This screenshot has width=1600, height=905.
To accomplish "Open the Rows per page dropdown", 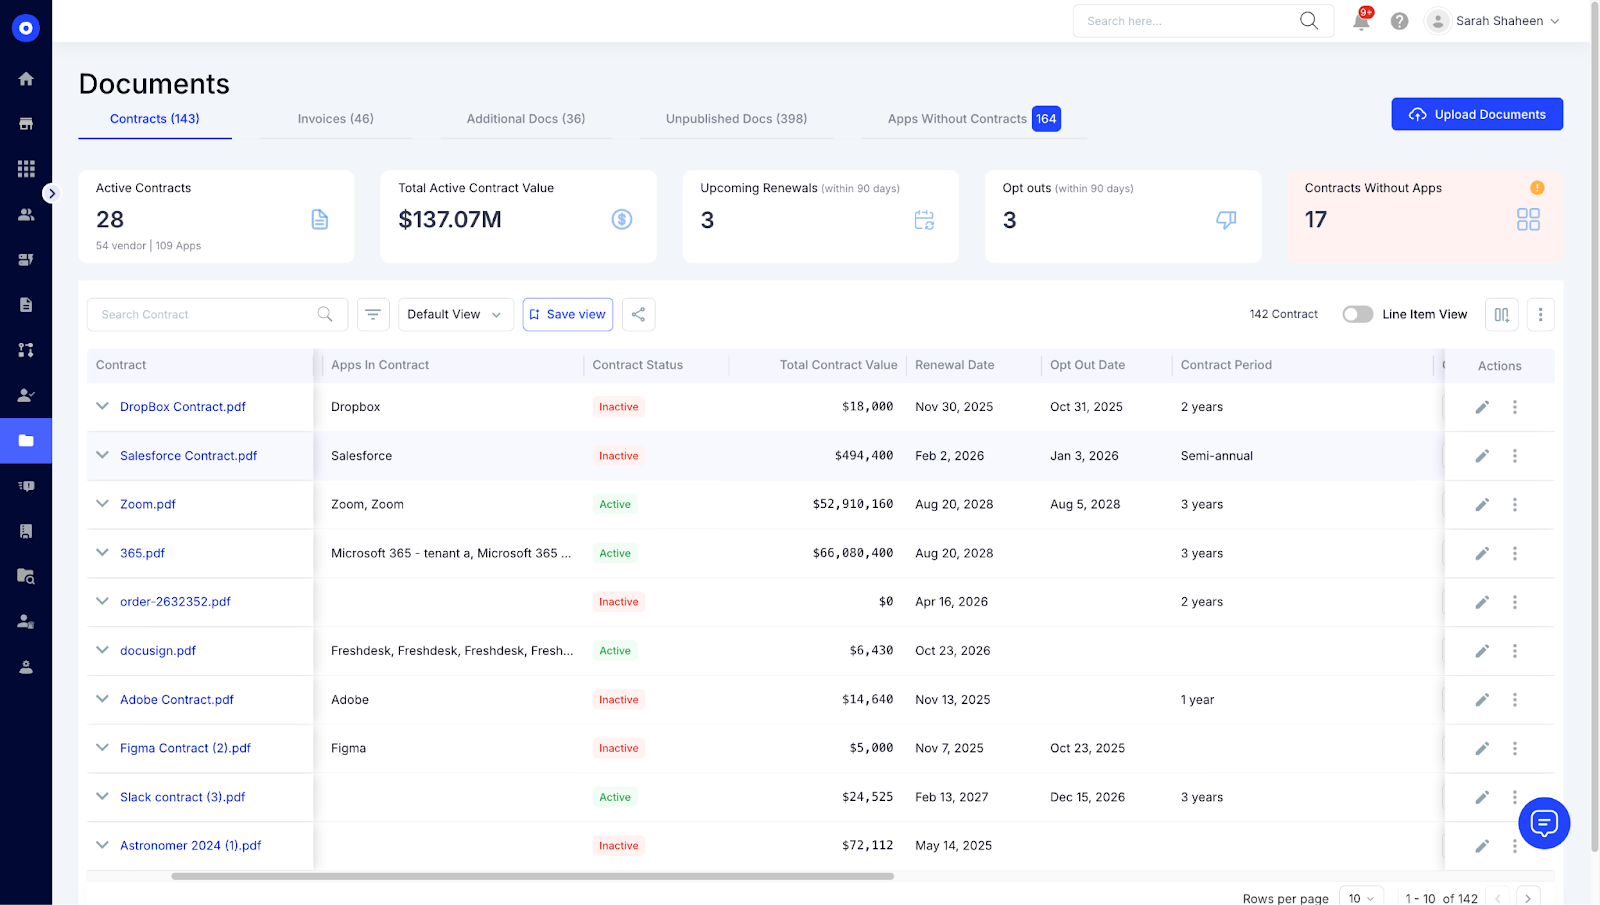I will [x=1358, y=897].
